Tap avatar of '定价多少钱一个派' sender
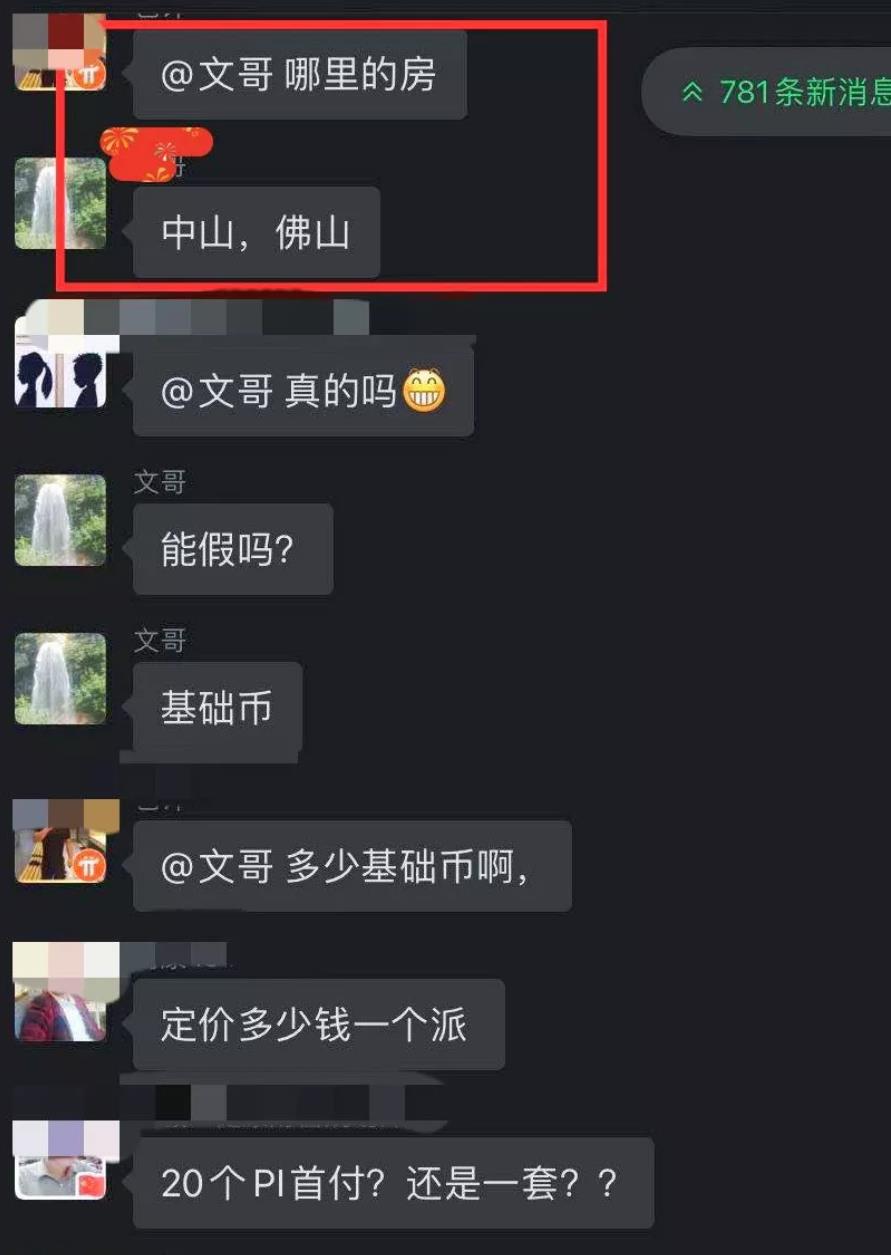The width and height of the screenshot is (891, 1255). 60,995
